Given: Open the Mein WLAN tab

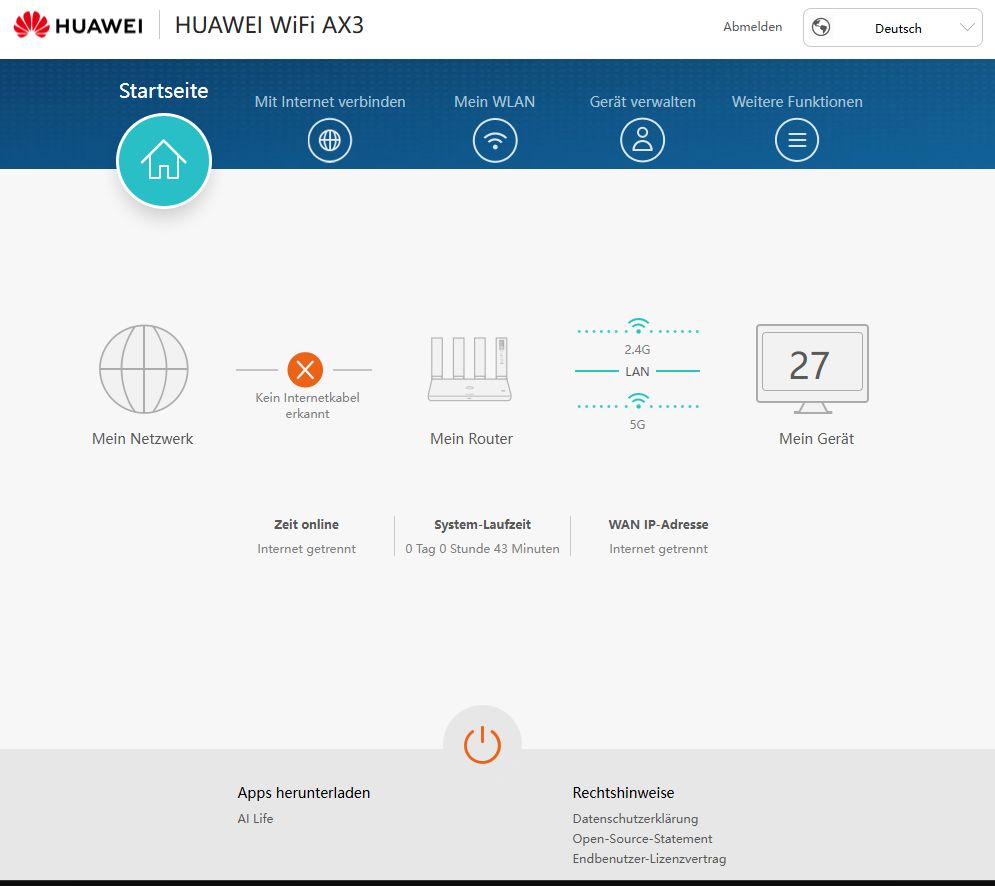Looking at the screenshot, I should 494,102.
